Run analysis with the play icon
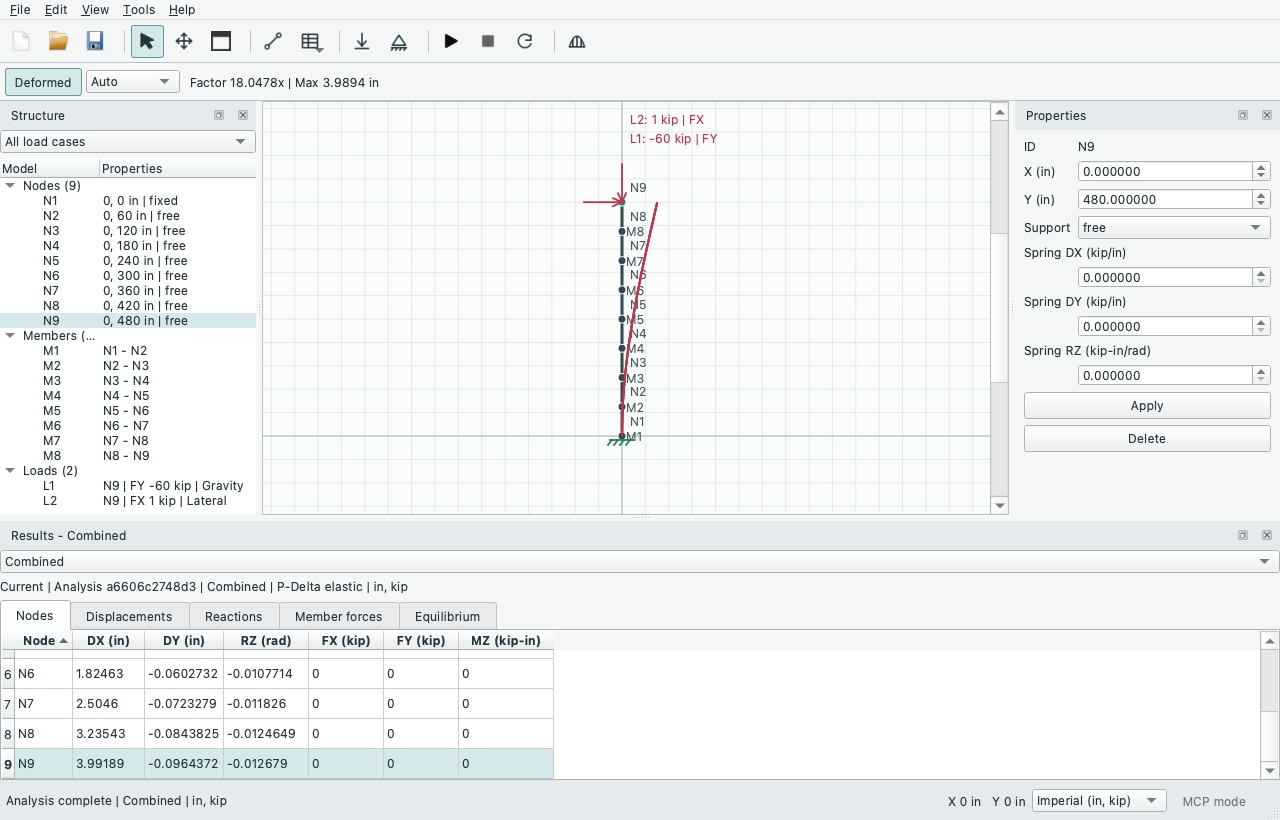Viewport: 1280px width, 820px height. (x=451, y=41)
